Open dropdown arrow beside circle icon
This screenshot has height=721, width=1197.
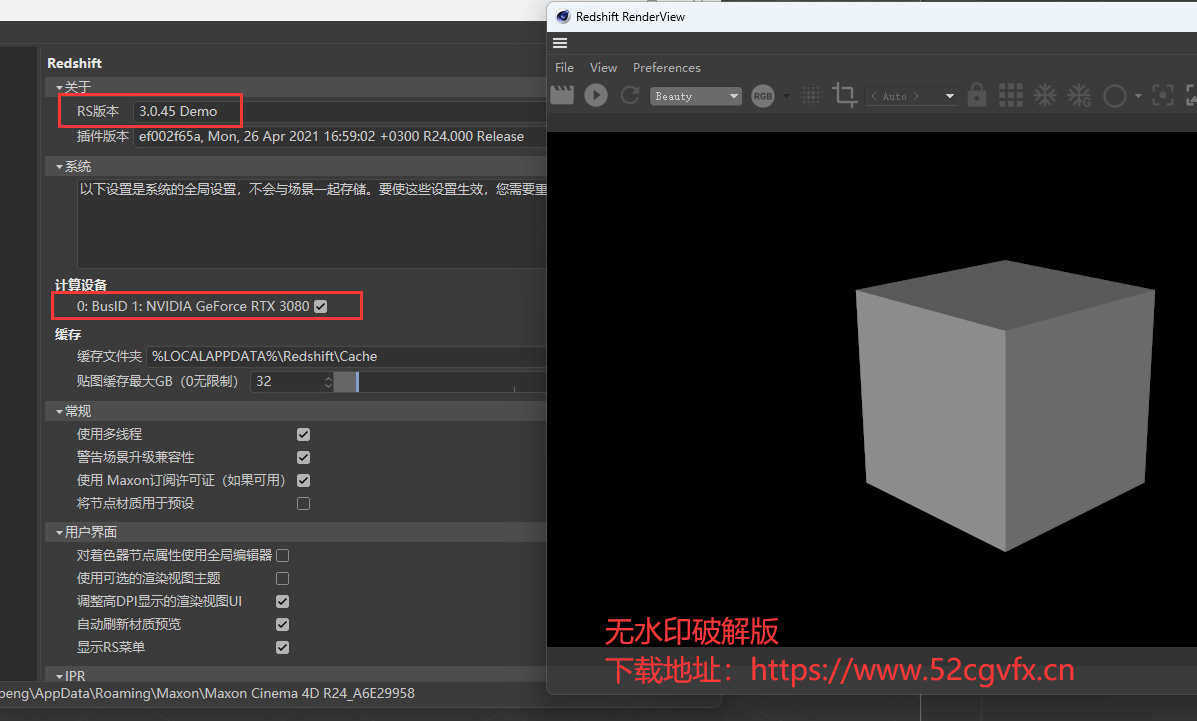(1138, 96)
